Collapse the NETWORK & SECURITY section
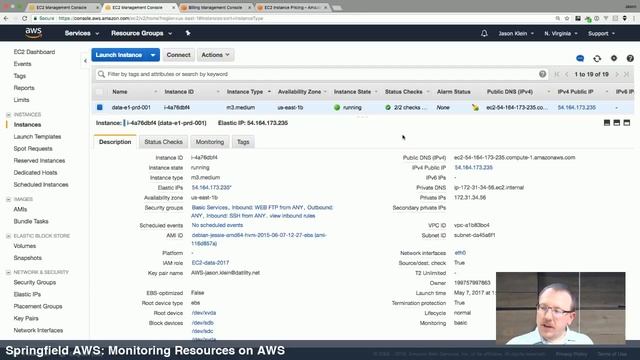 tap(9, 272)
